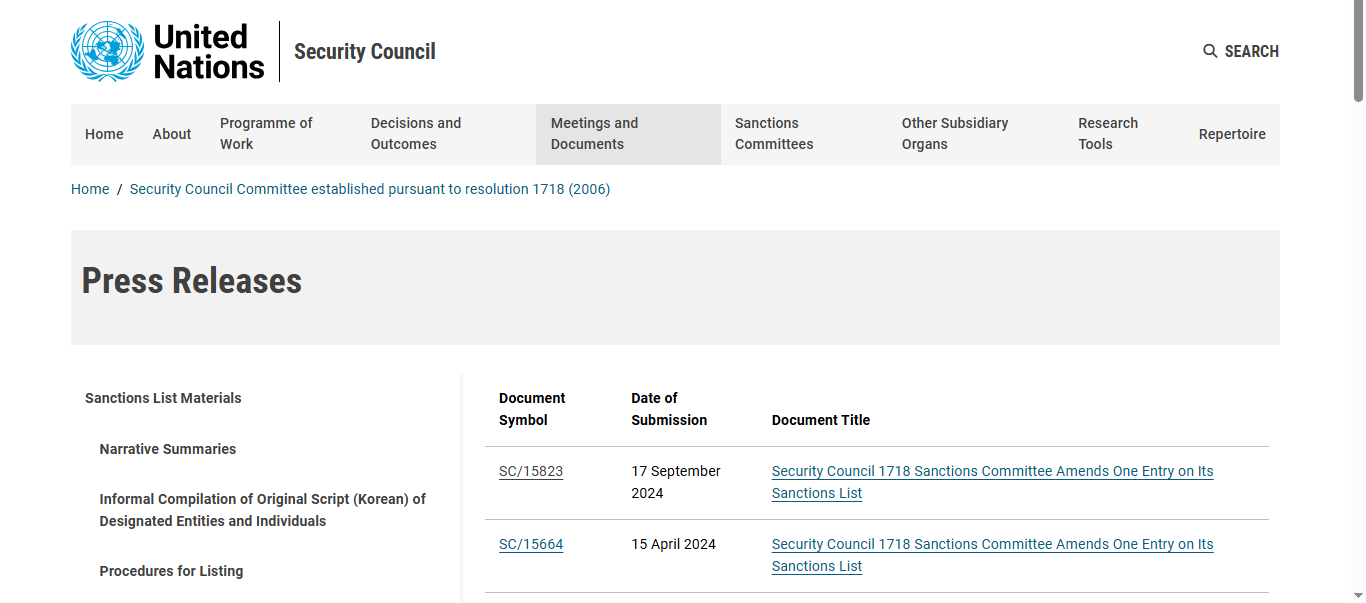The width and height of the screenshot is (1366, 603).
Task: Open the Sanctions Committees menu
Action: (x=804, y=134)
